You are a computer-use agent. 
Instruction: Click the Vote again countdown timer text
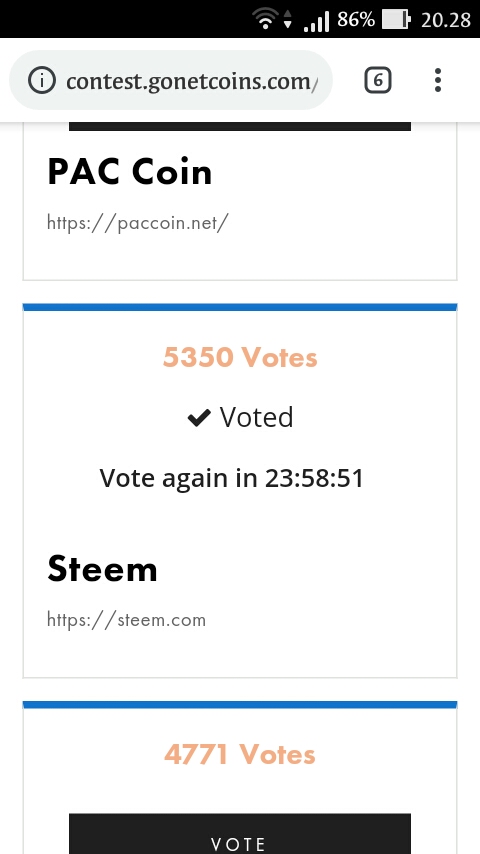232,478
